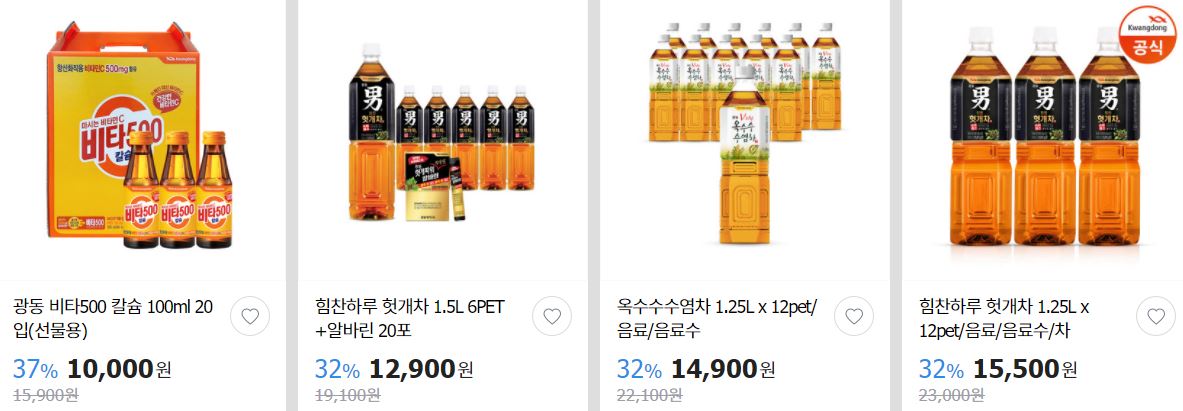This screenshot has width=1183, height=411.
Task: Click the crossed-out 23,000원 original price
Action: pyautogui.click(x=951, y=394)
